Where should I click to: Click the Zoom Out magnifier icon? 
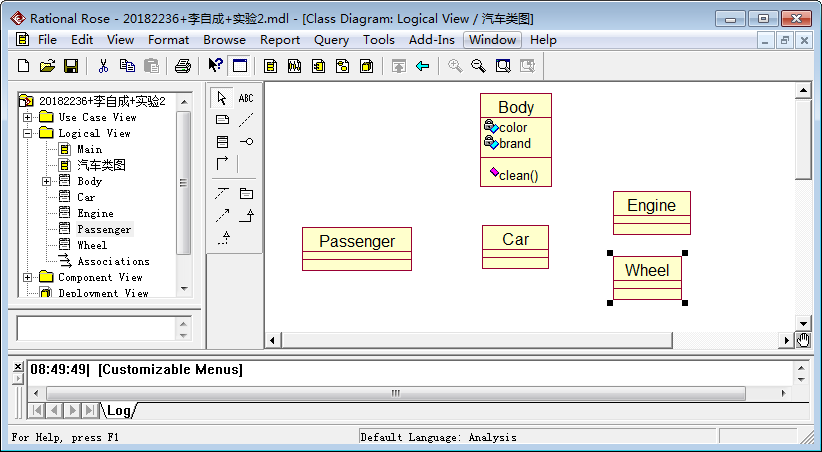coord(479,66)
